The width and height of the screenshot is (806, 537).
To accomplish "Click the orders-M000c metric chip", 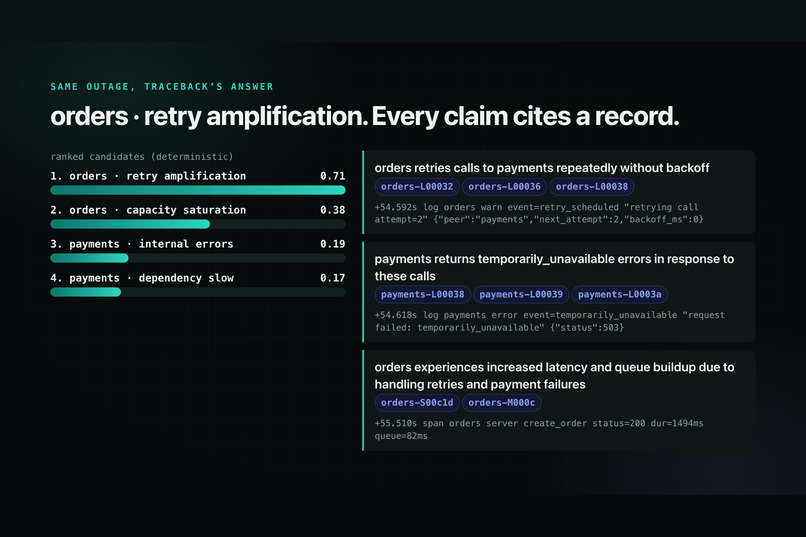I will point(502,403).
